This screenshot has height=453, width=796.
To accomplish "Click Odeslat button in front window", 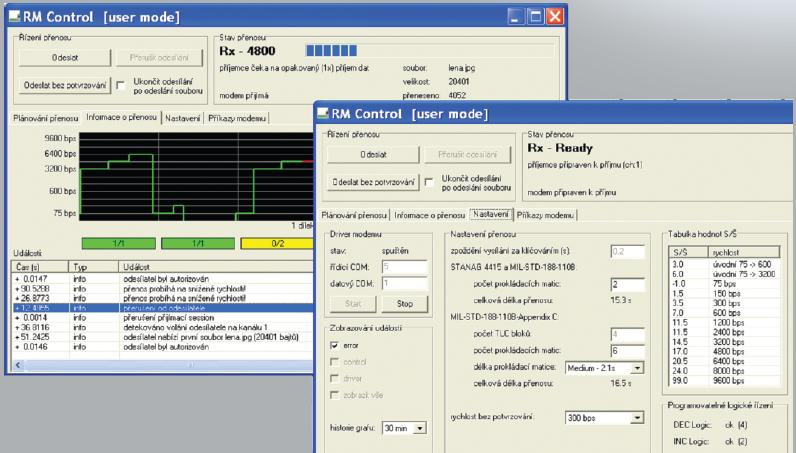I will (x=373, y=154).
